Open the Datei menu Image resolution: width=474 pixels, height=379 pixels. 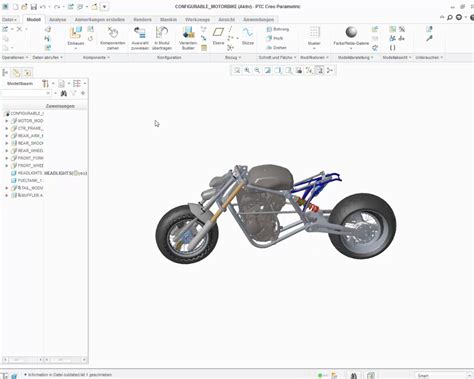click(x=9, y=20)
